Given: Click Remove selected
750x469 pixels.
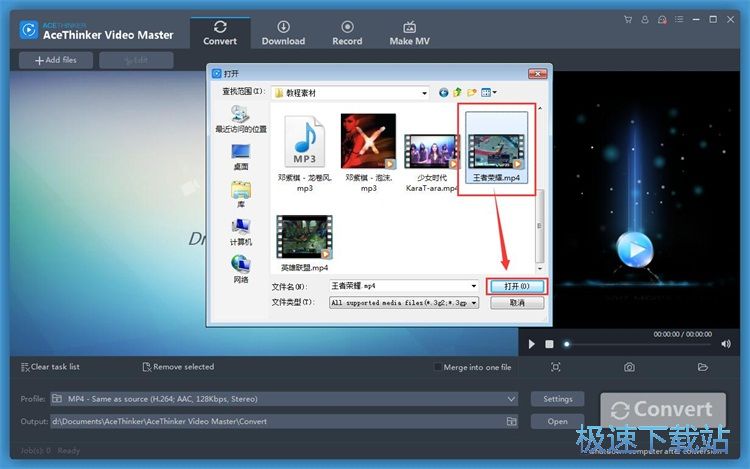Looking at the screenshot, I should pos(178,367).
